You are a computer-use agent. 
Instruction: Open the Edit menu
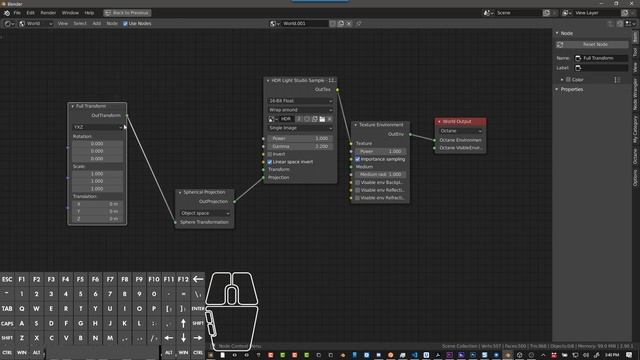point(31,13)
